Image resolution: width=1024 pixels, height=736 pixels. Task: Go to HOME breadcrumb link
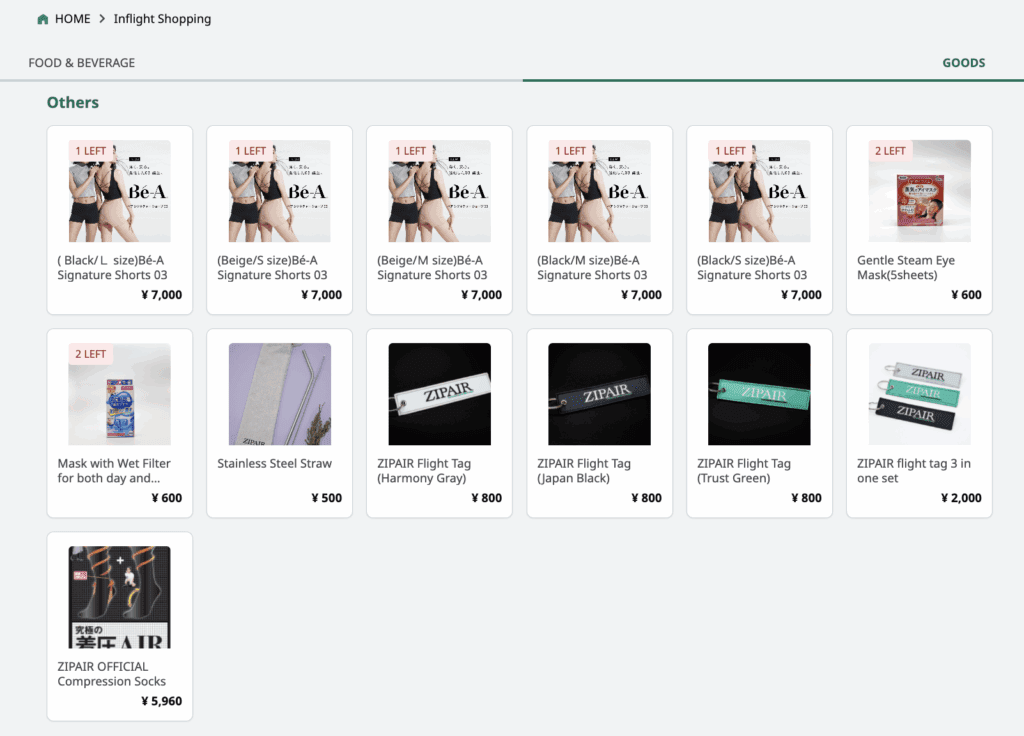click(72, 19)
